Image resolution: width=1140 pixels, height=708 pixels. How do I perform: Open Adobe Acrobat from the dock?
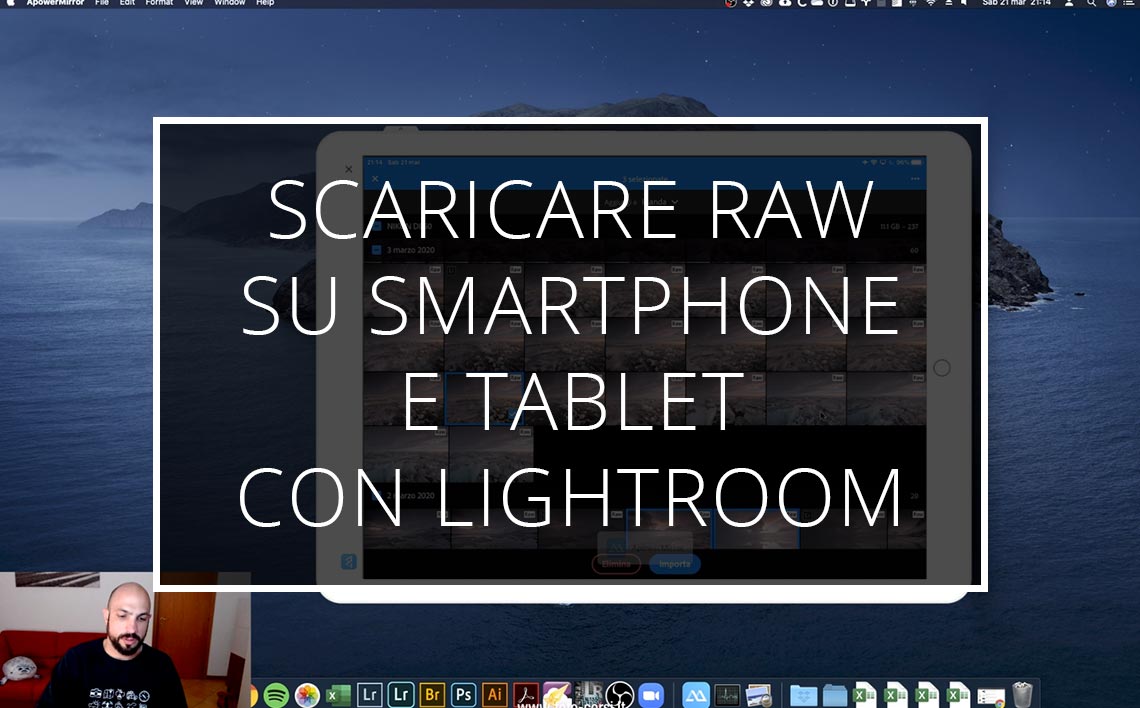pos(526,695)
